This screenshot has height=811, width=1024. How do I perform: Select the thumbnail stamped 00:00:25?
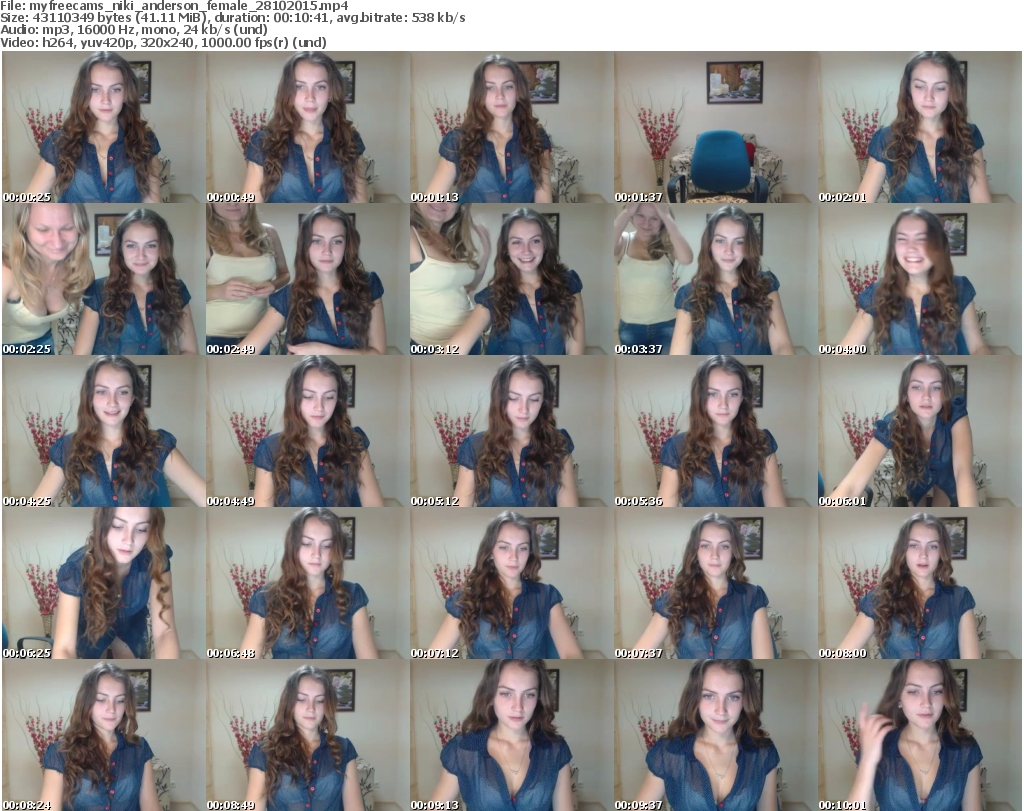click(104, 127)
